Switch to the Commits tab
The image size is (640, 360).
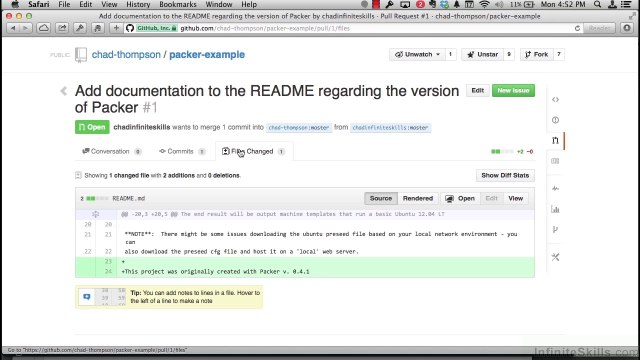pyautogui.click(x=181, y=151)
